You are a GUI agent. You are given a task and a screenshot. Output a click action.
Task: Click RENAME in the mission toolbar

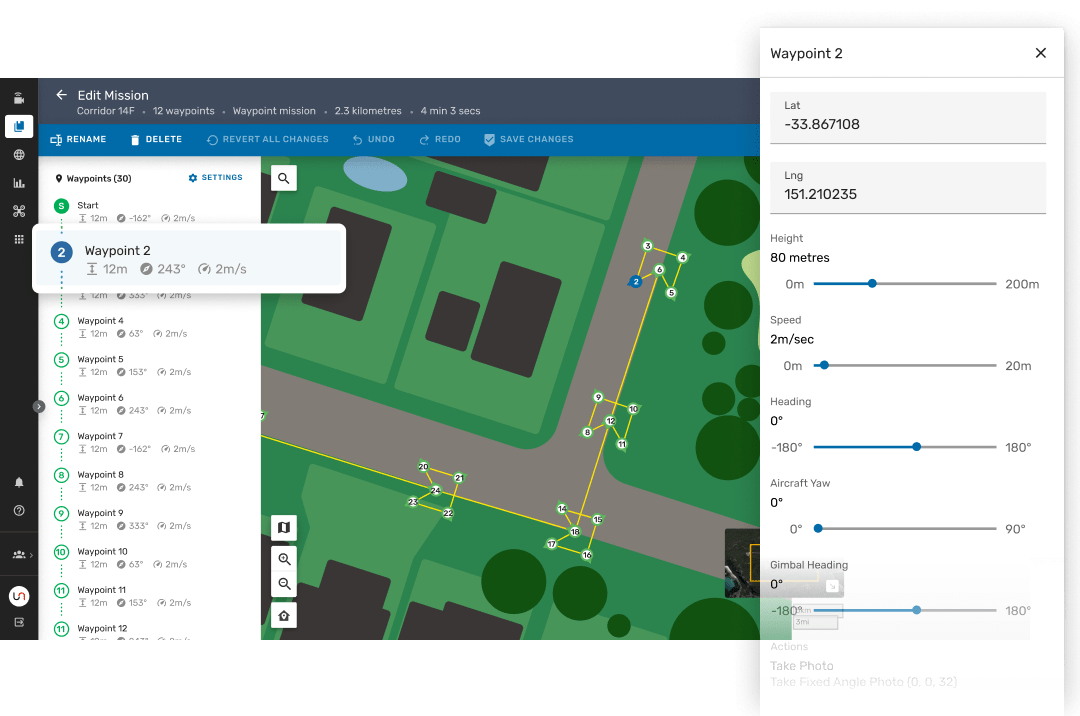[78, 139]
